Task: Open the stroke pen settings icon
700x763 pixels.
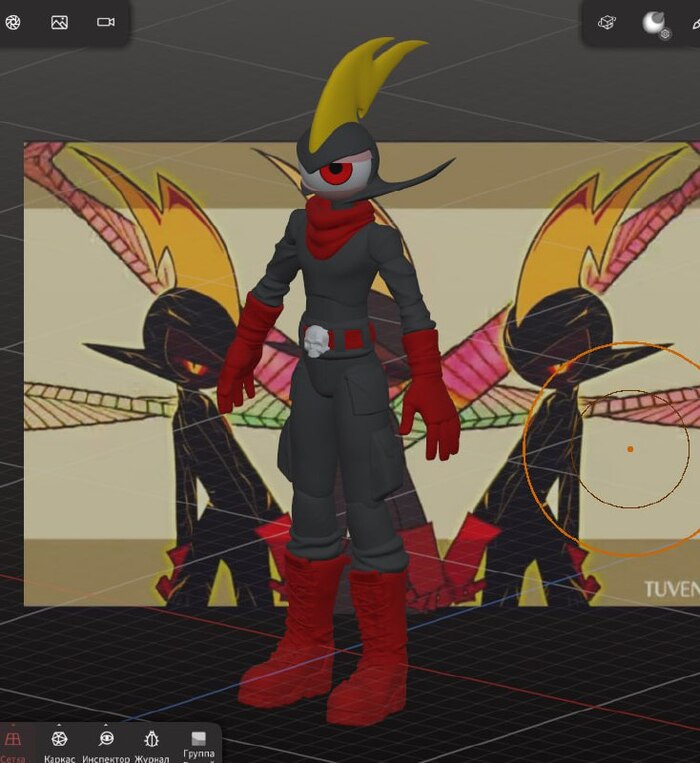Action: click(x=693, y=22)
